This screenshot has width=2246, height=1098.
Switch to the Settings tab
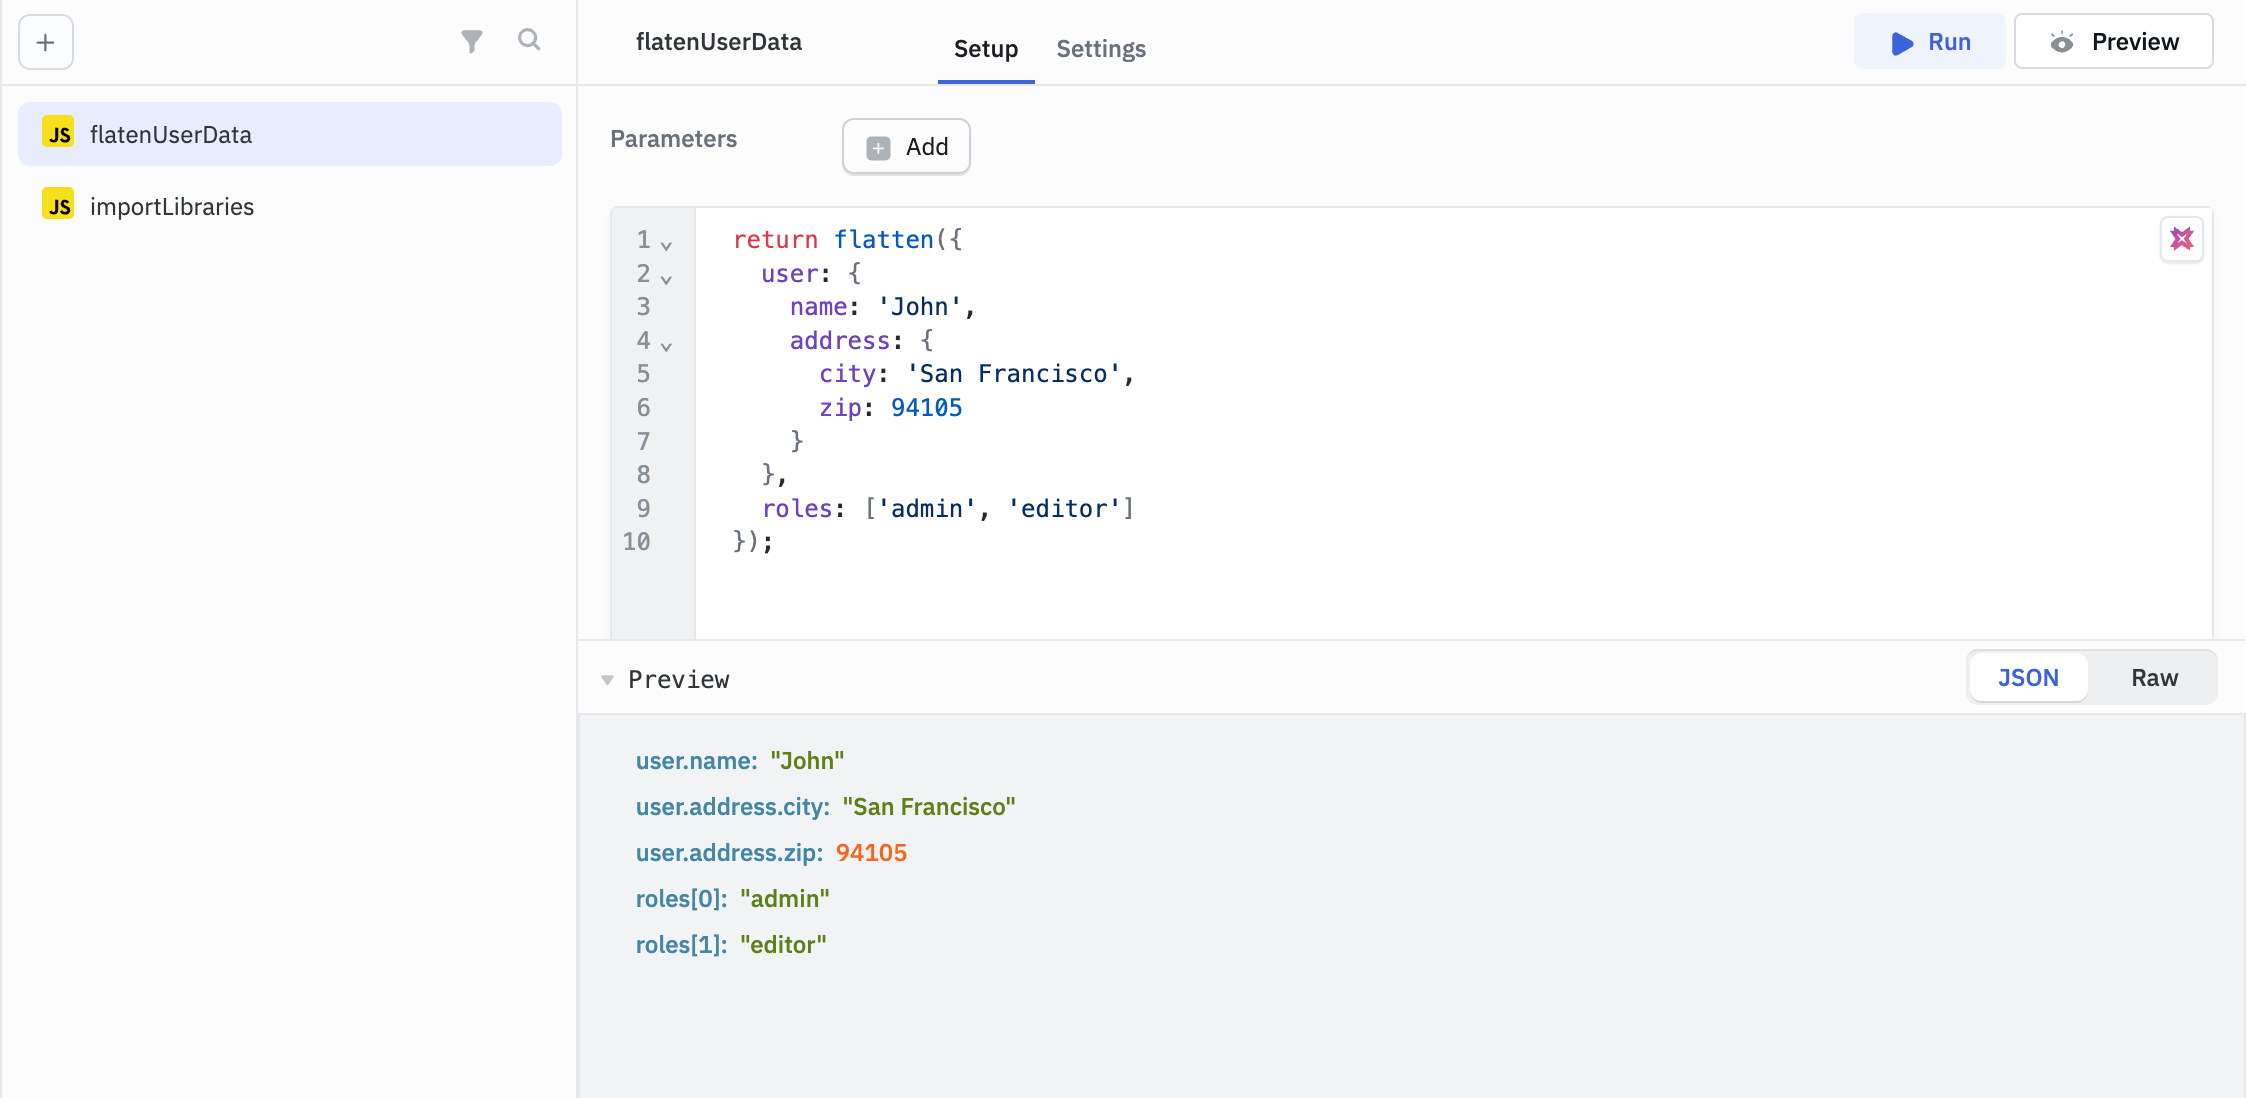1100,49
